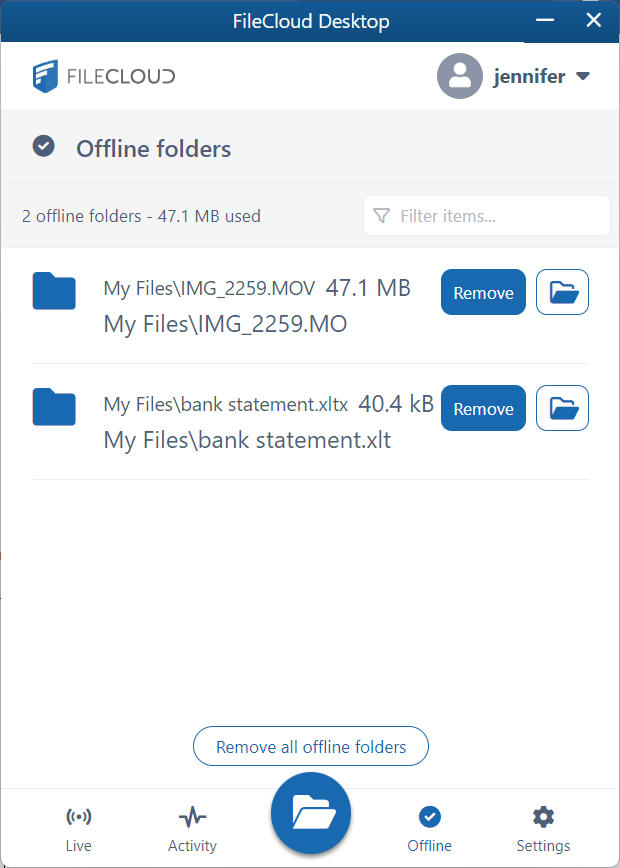
Task: Expand the jennifer account dropdown arrow
Action: click(x=584, y=76)
